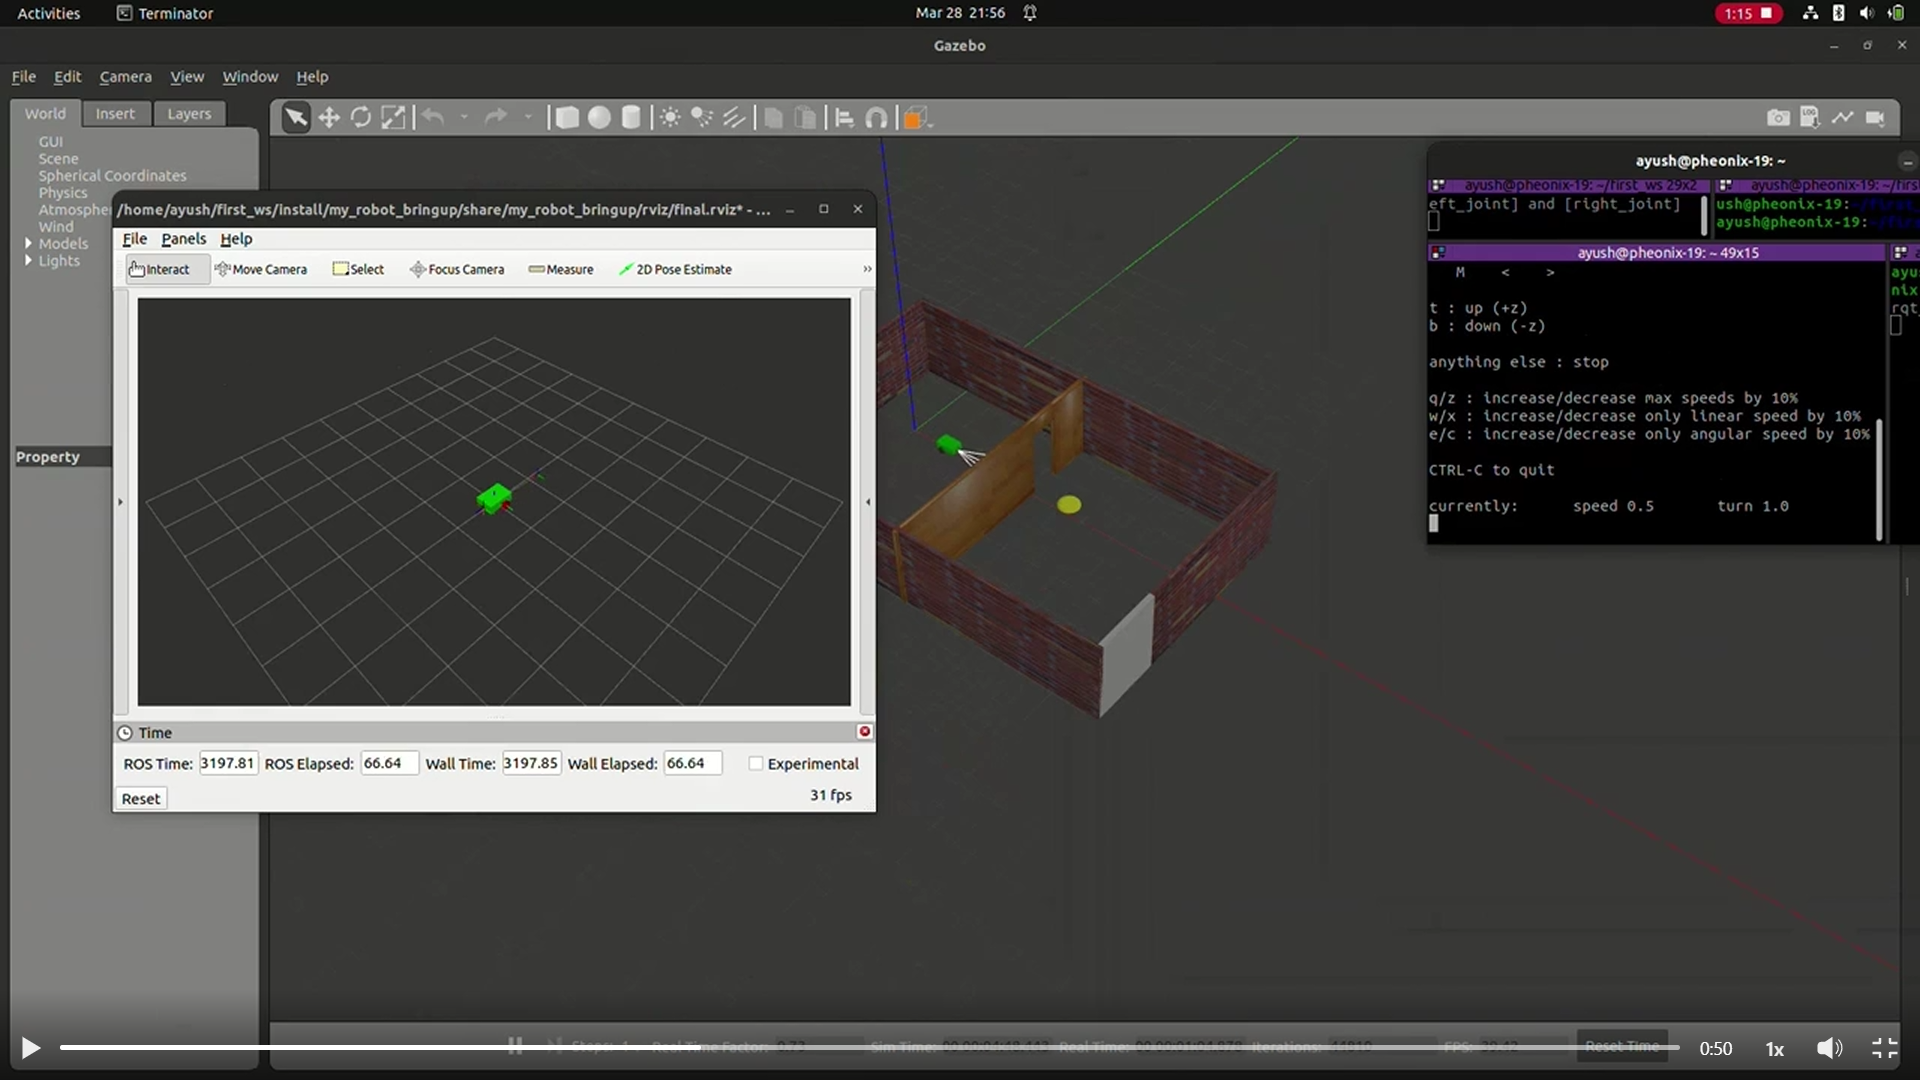
Task: Open the Panels menu in RViz
Action: tap(183, 239)
